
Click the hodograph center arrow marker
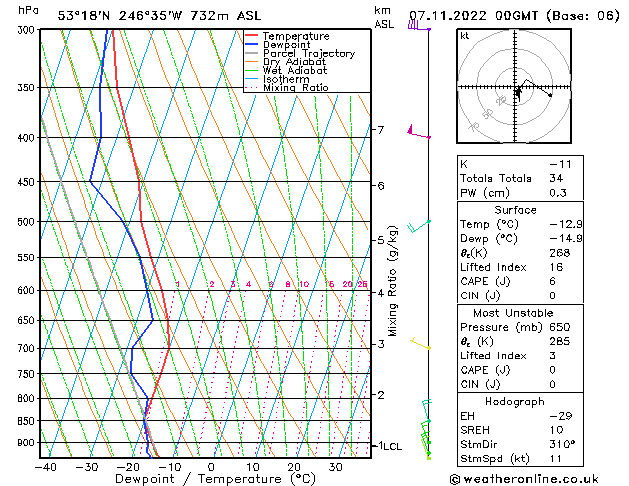[518, 92]
